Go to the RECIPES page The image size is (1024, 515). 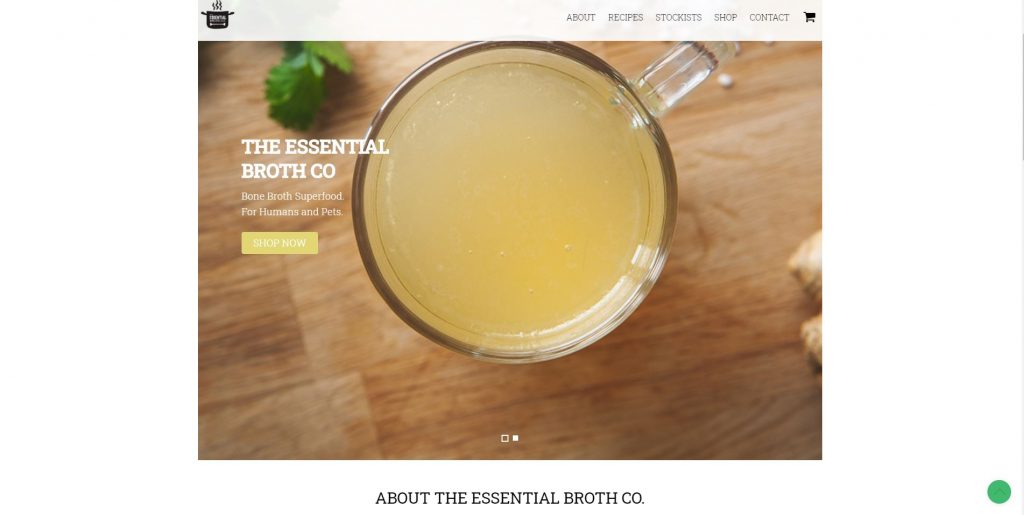click(x=625, y=18)
